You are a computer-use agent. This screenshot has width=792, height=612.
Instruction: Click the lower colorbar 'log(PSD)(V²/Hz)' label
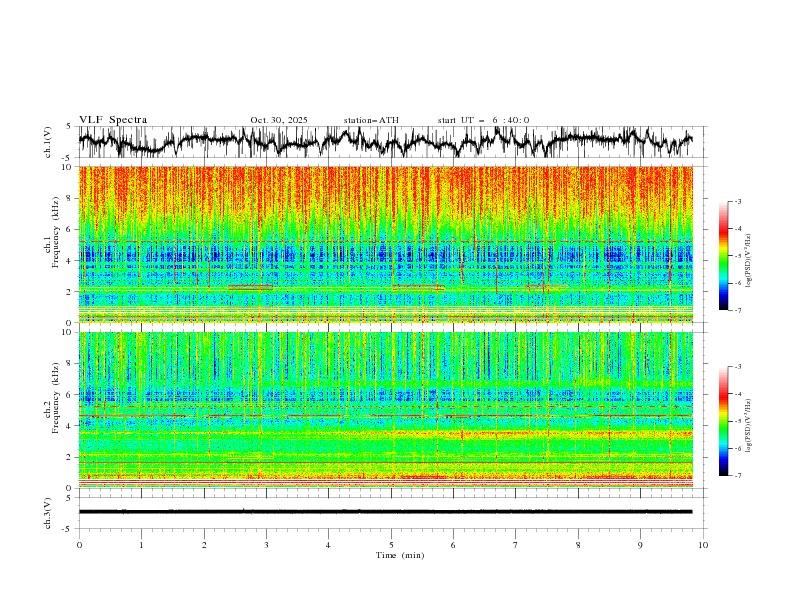[749, 426]
